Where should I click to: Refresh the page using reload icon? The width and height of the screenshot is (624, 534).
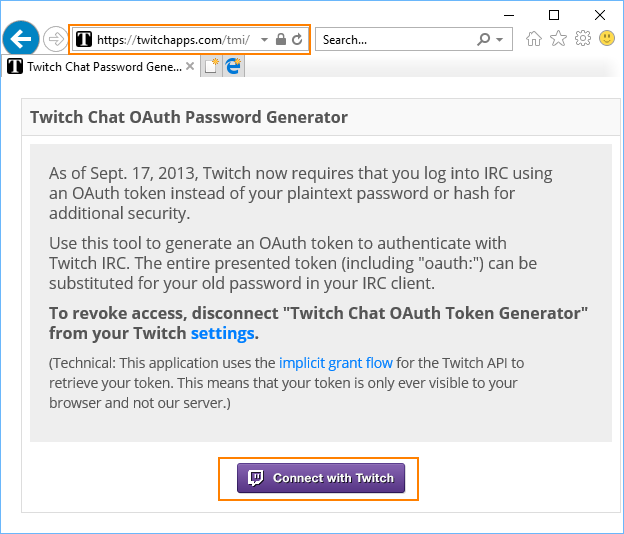point(297,39)
